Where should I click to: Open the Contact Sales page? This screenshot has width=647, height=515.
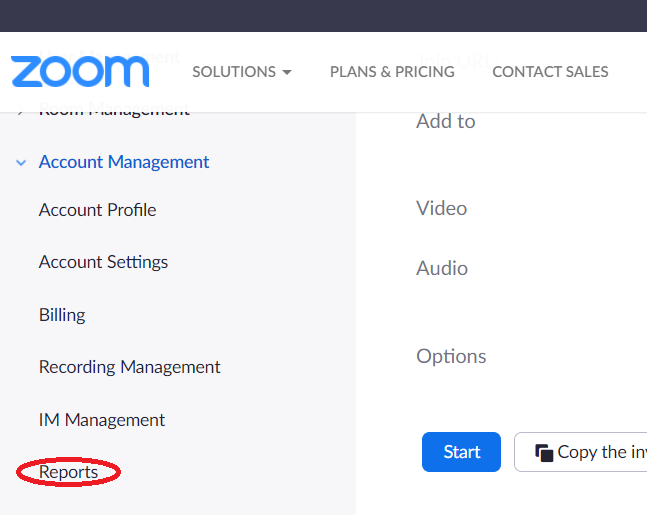point(550,72)
